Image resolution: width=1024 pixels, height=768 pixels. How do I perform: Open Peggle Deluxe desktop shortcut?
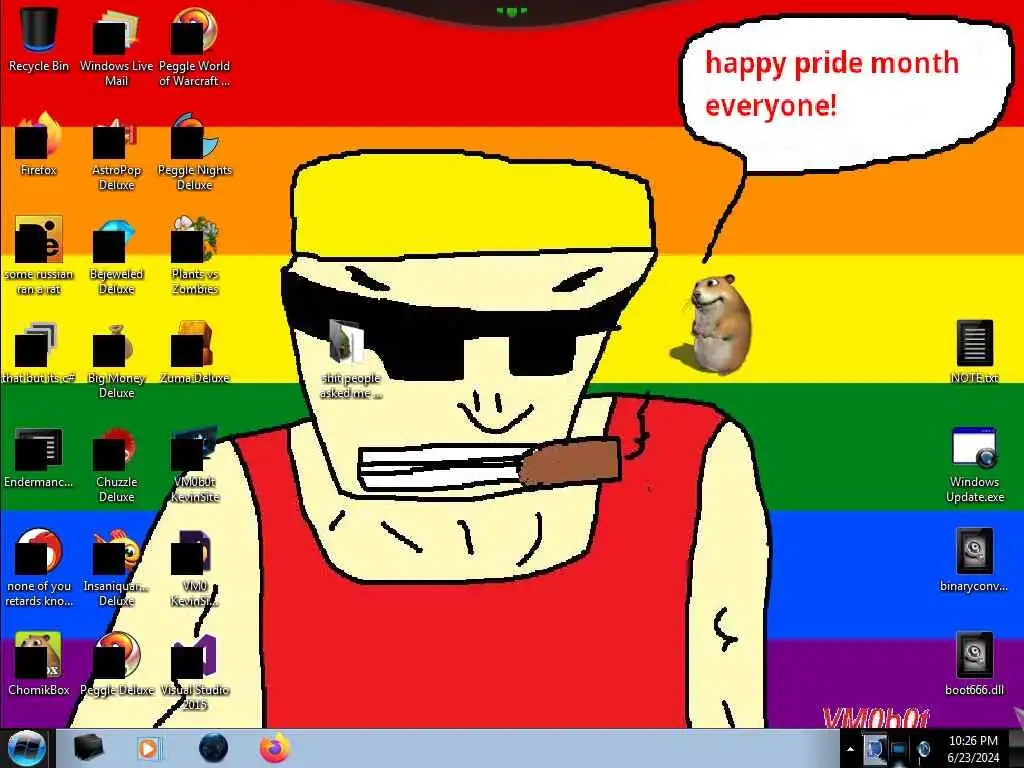click(x=116, y=664)
